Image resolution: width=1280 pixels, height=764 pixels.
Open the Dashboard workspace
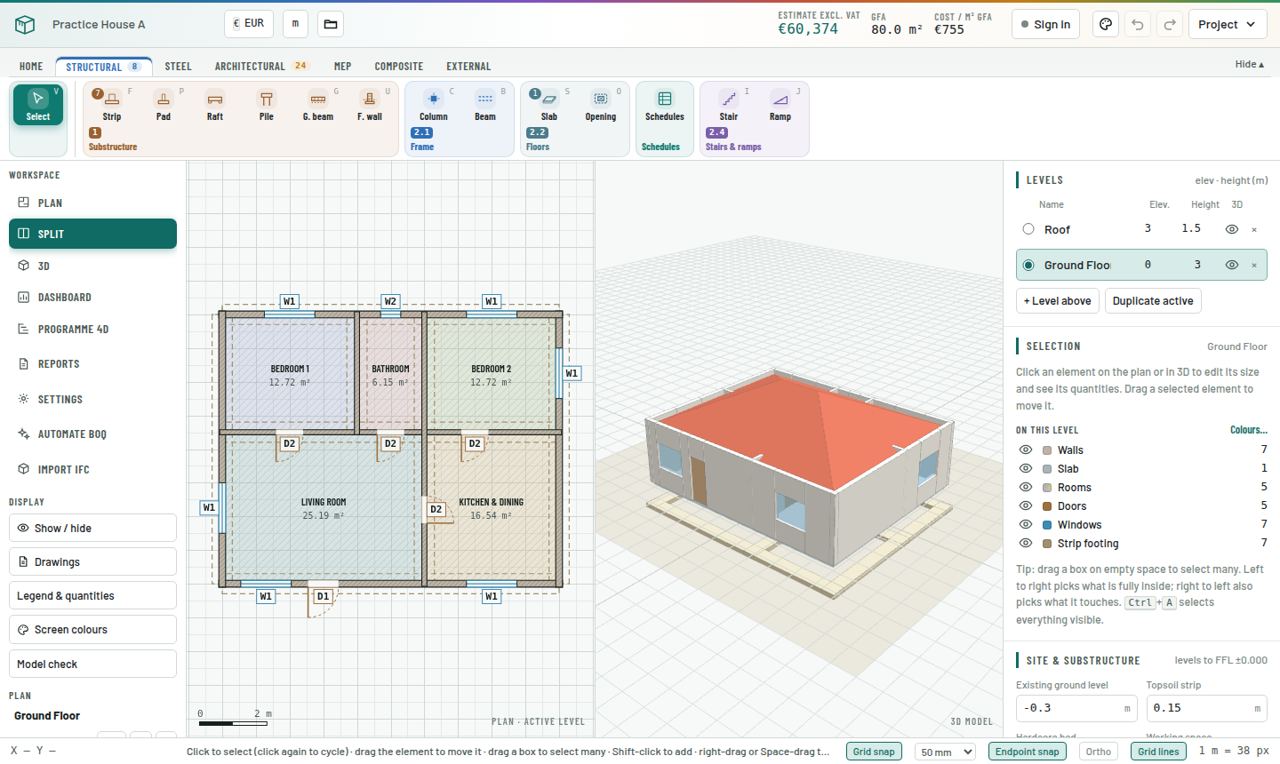click(93, 297)
